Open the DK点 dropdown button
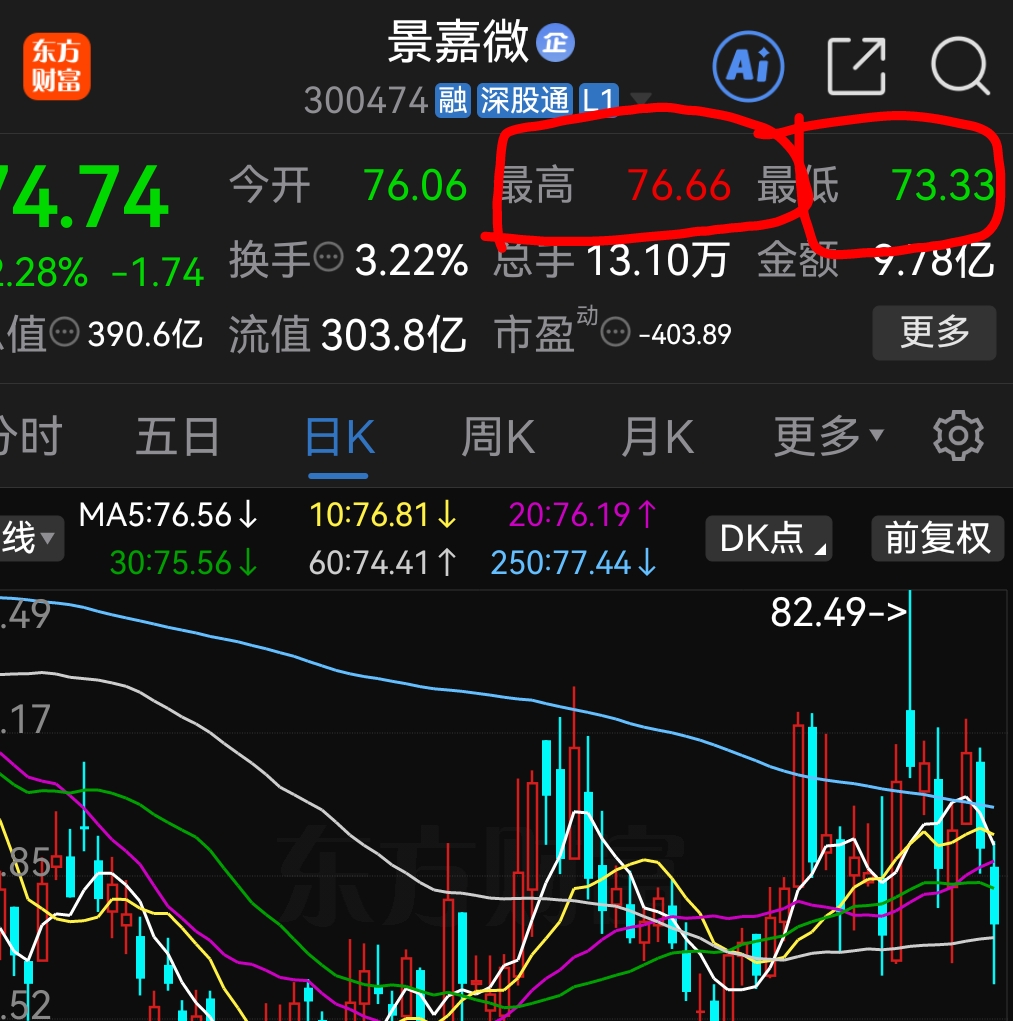Screen dimensions: 1013x1021 pos(768,538)
